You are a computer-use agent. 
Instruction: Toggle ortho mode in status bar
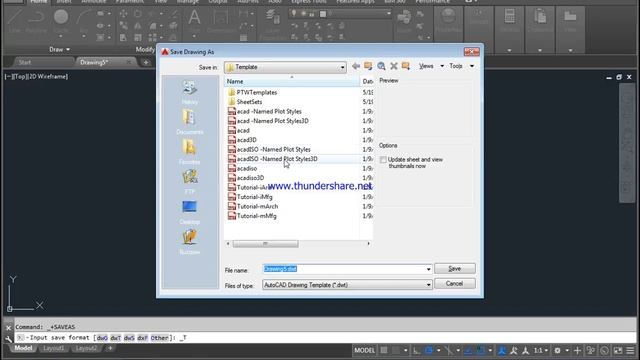coord(416,350)
